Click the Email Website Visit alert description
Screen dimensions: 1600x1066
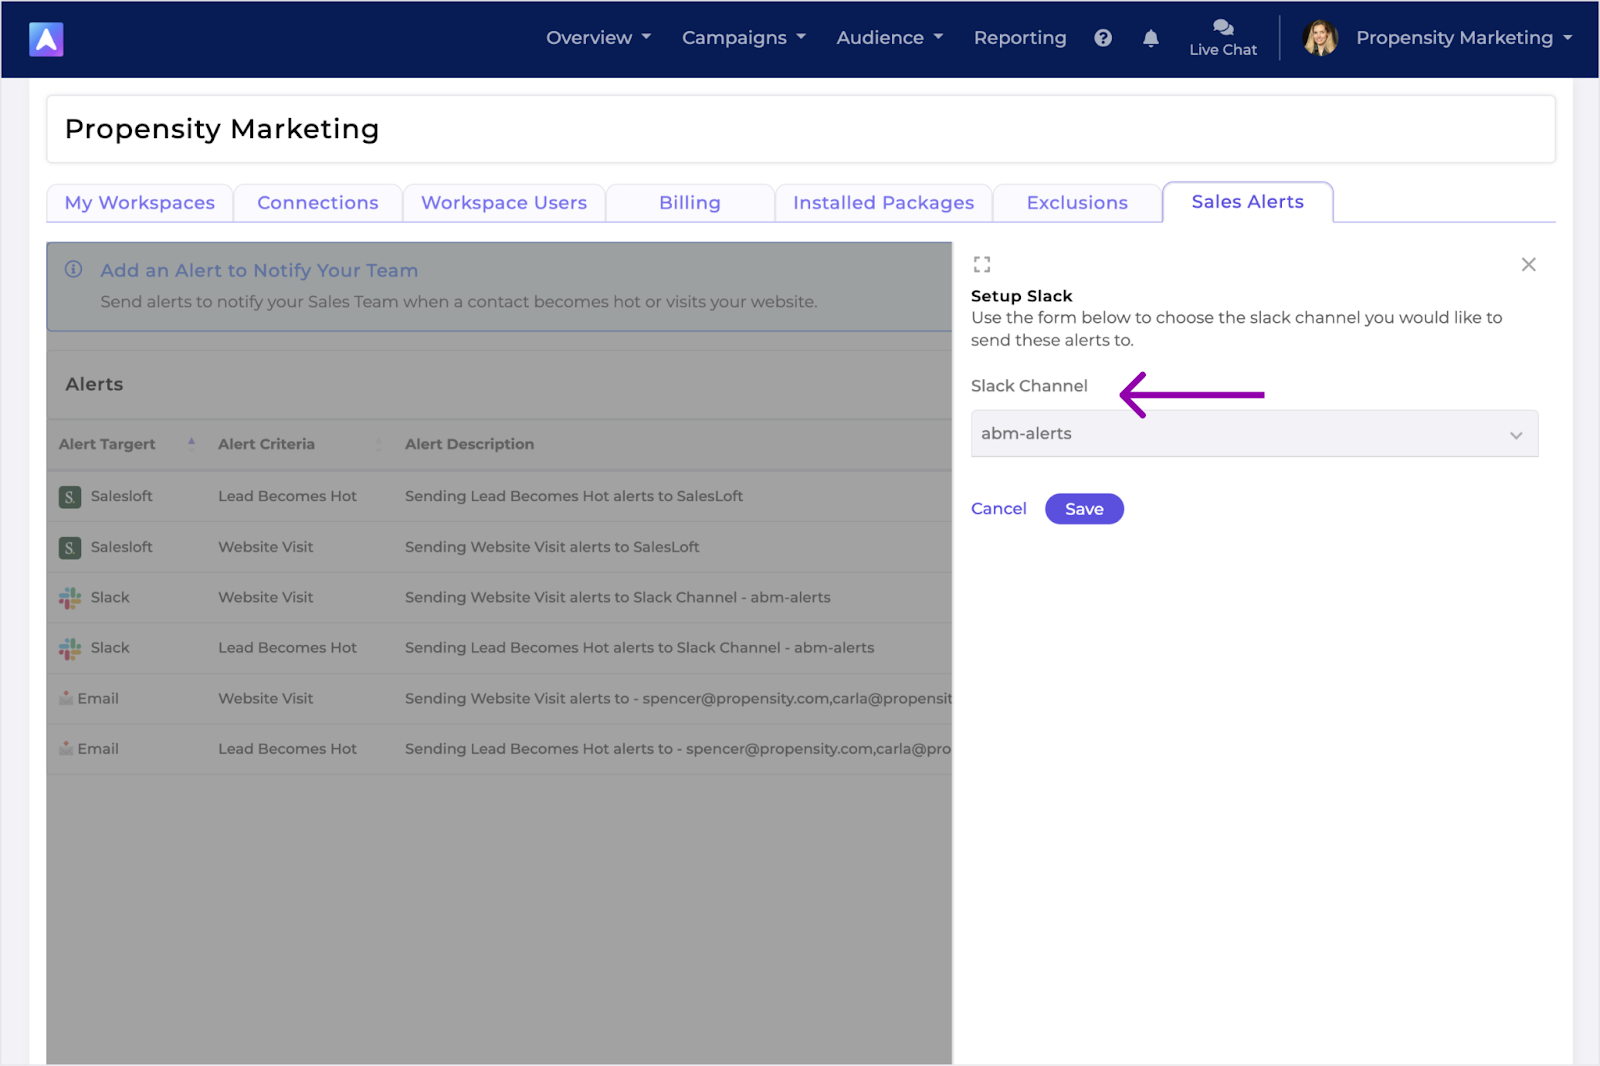click(678, 698)
